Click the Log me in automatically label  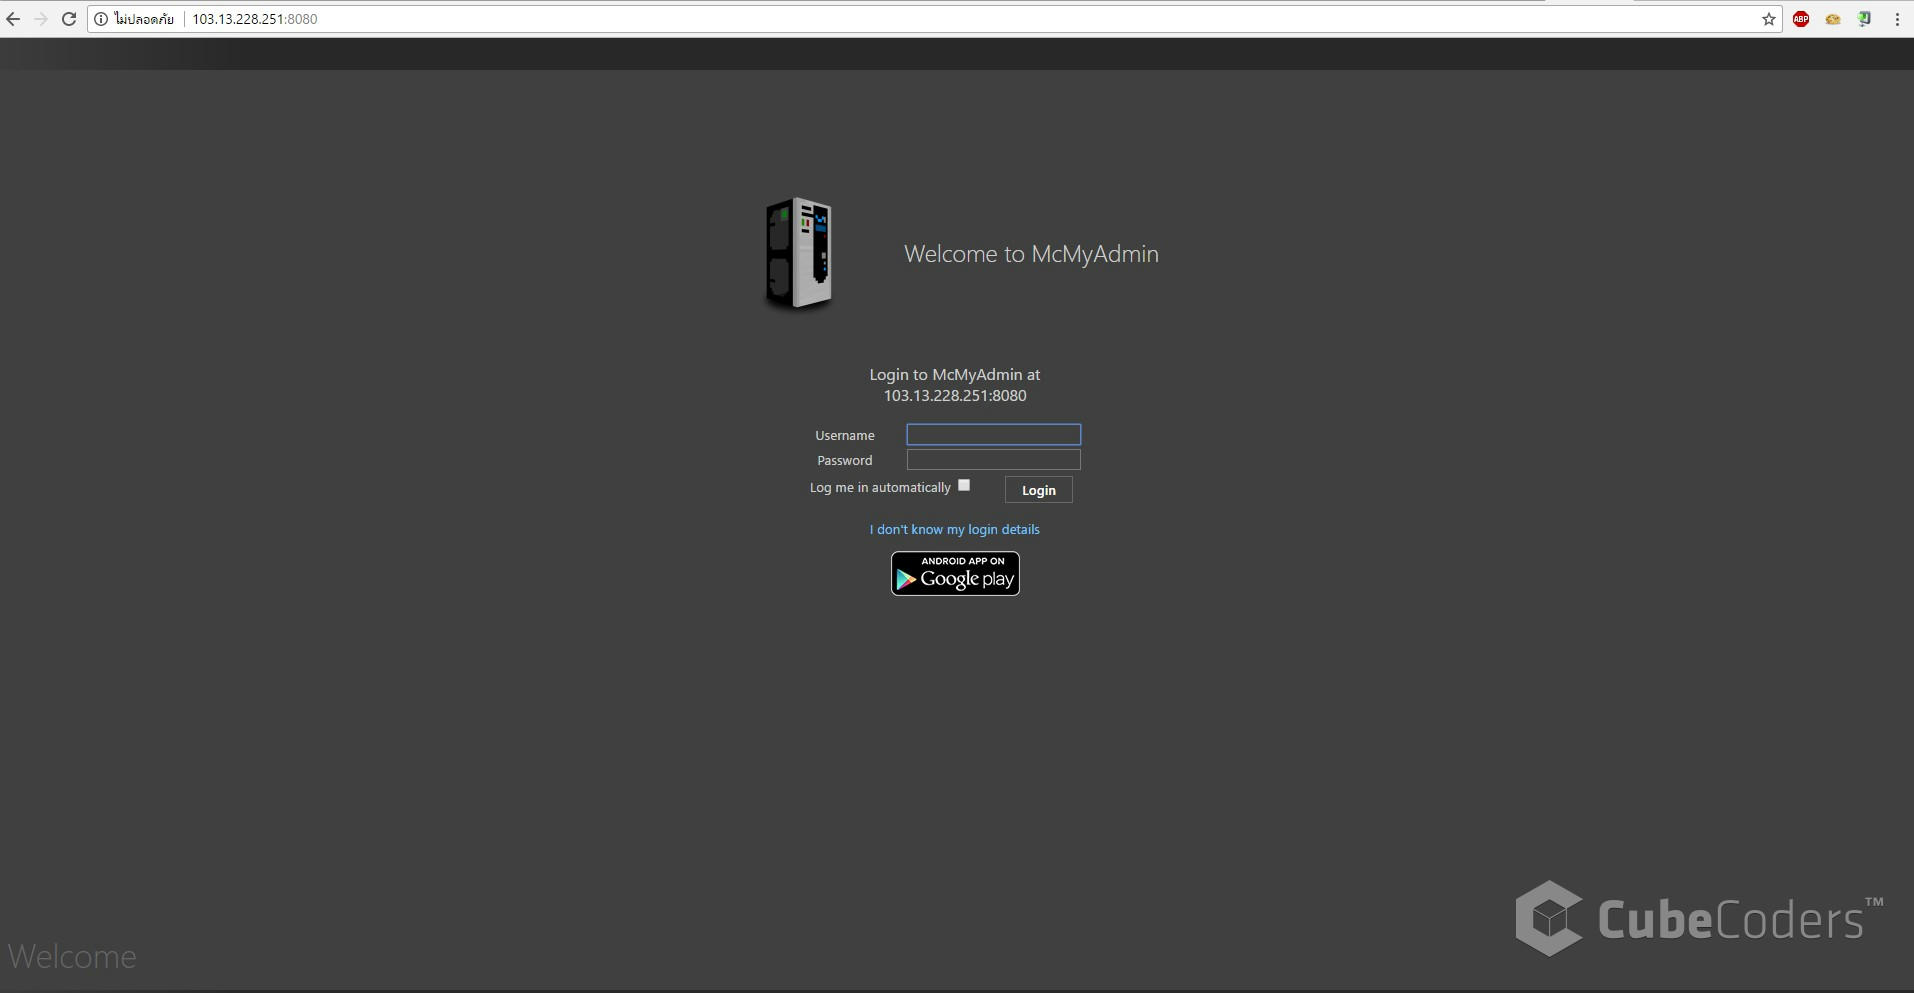tap(880, 488)
